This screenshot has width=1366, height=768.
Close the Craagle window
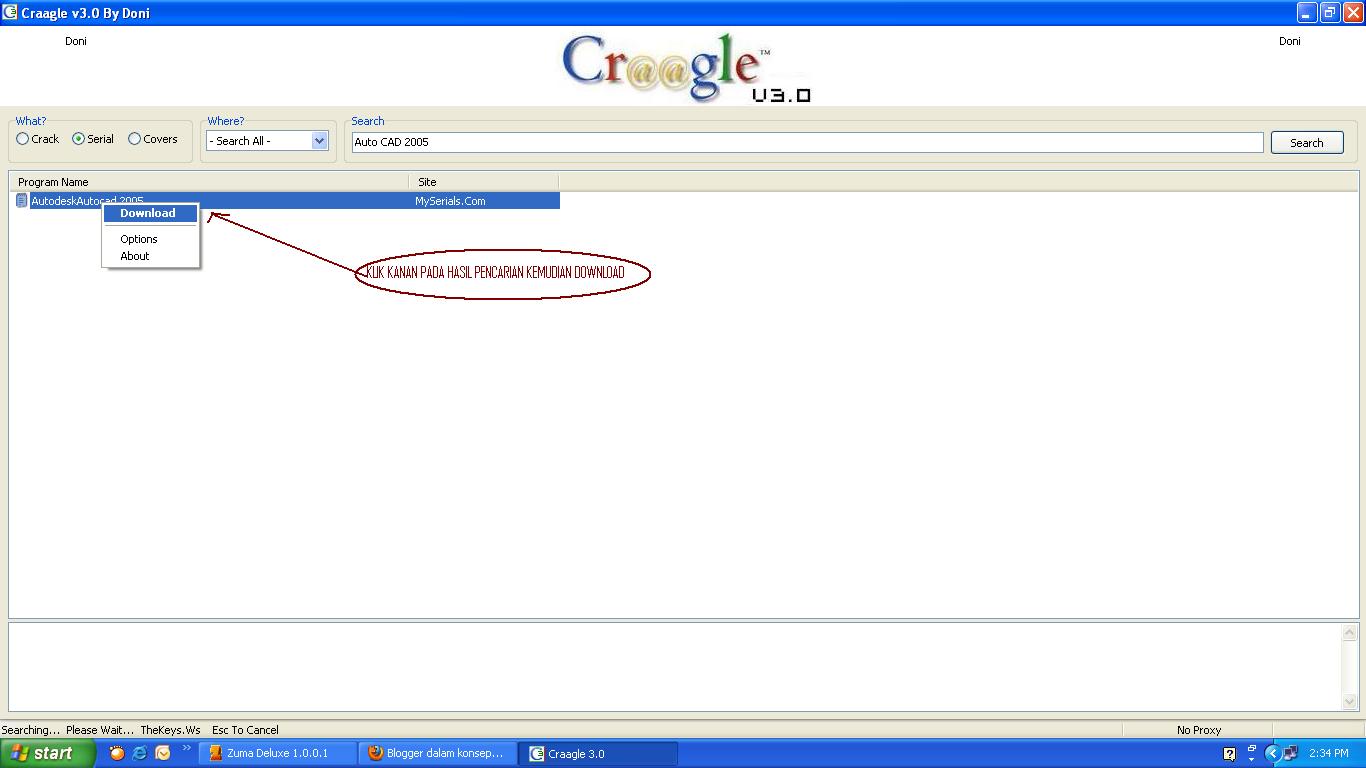pos(1353,13)
